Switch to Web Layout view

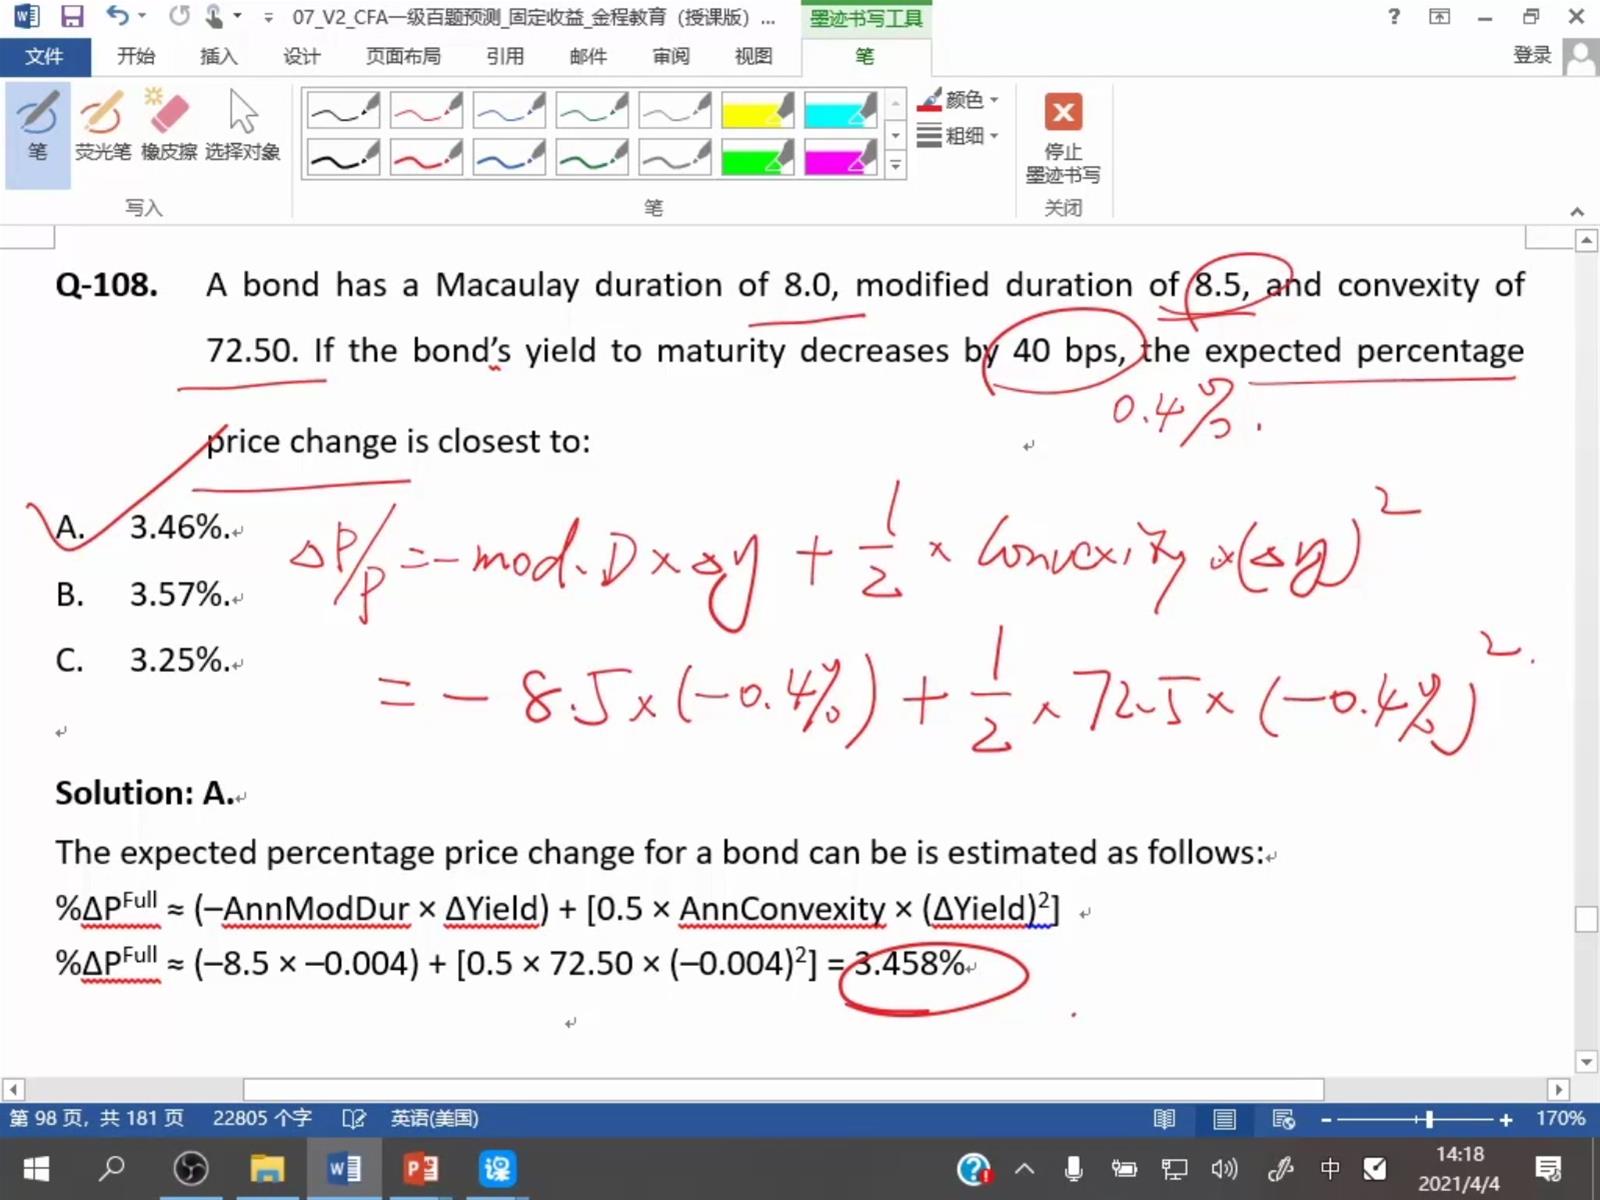1284,1119
